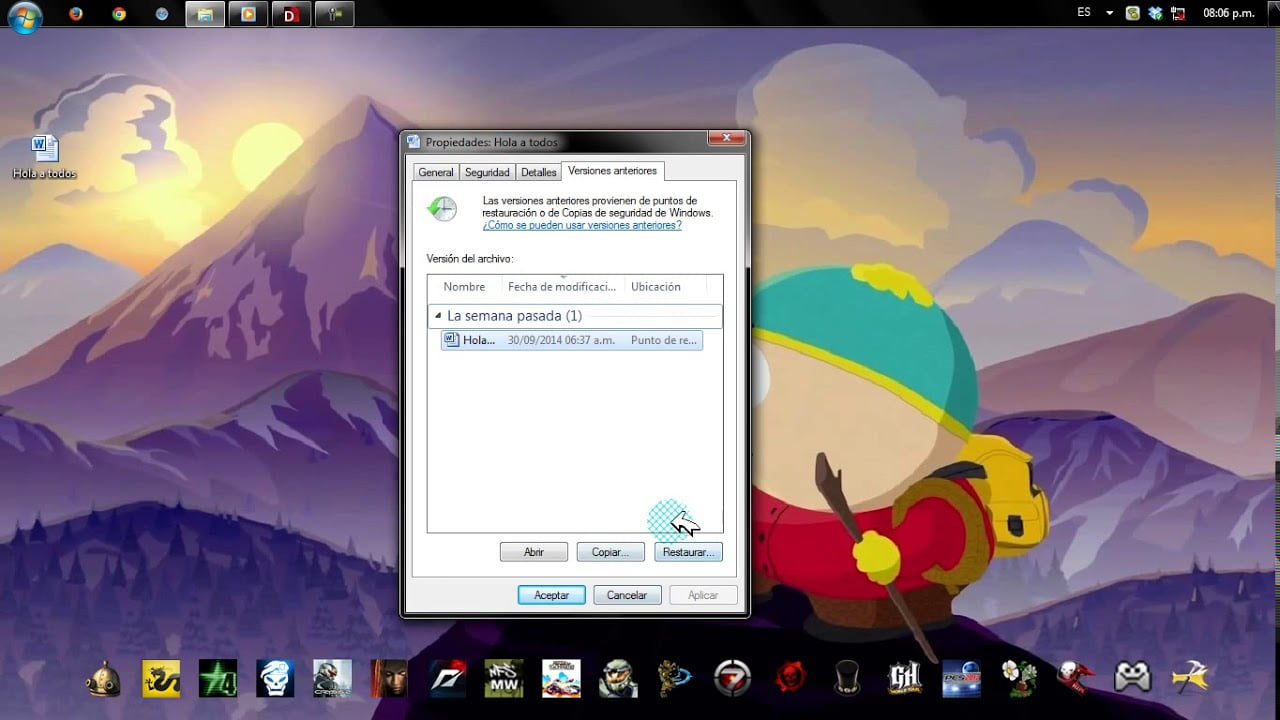
Task: Open ES language bar selector
Action: 1084,13
